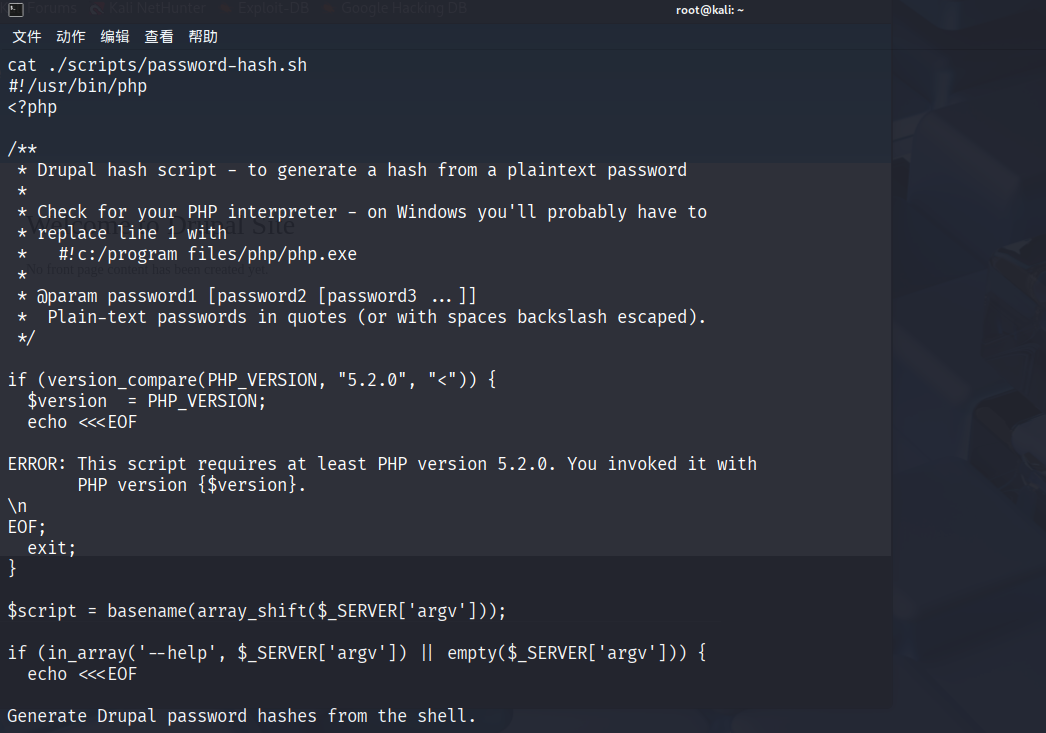
Task: Click the "in_array('--help'" if statement line
Action: click(357, 653)
